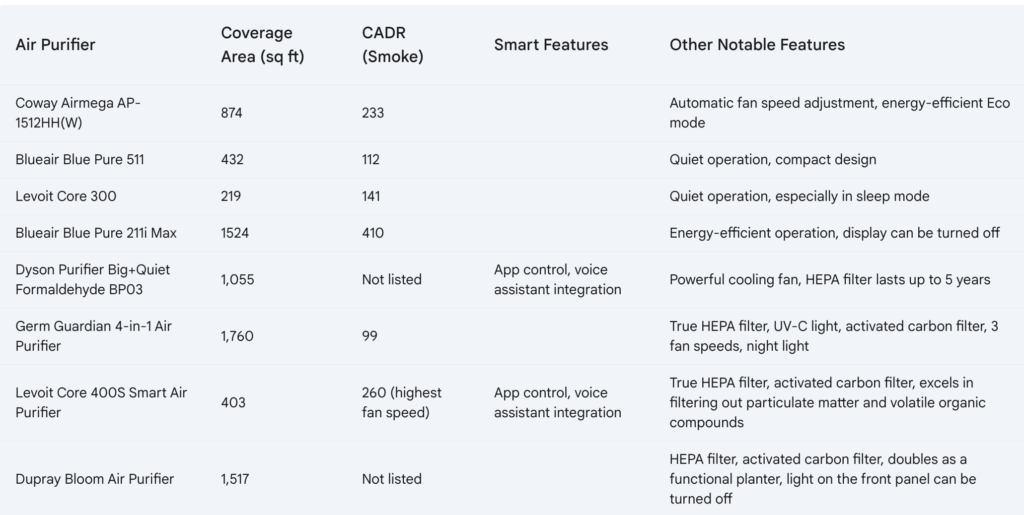Click Dyson's "App control, voice assistant integration" cell
This screenshot has width=1024, height=515.
[557, 279]
